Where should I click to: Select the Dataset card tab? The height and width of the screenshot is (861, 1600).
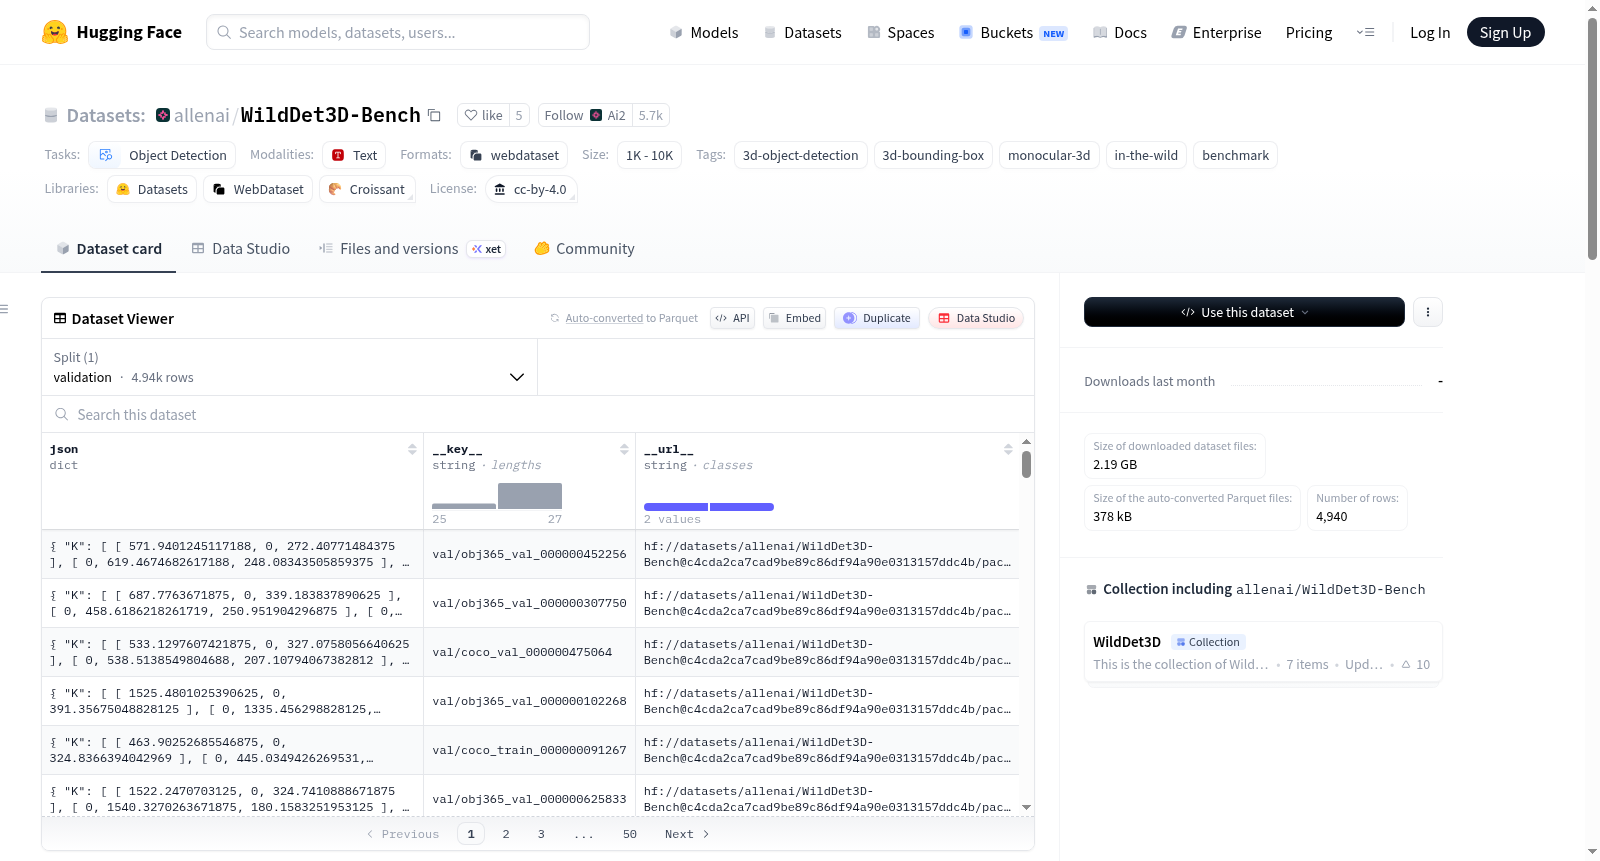click(109, 249)
